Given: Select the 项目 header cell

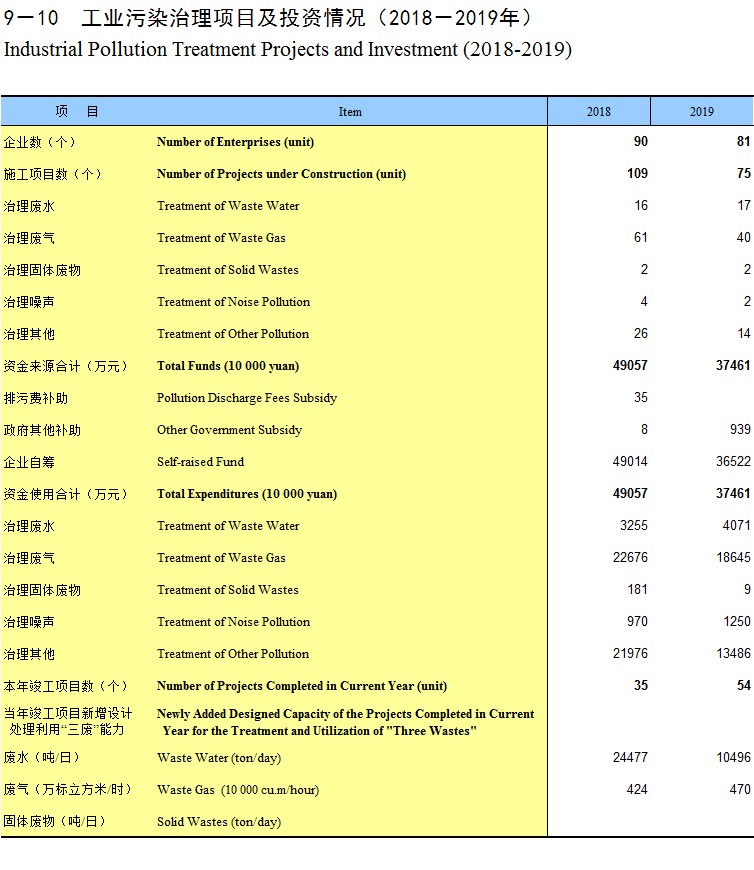Looking at the screenshot, I should pos(77,112).
